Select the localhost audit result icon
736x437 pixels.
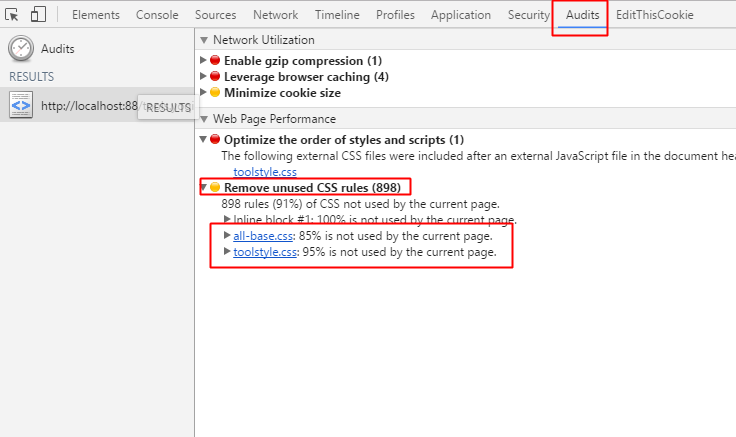21,104
